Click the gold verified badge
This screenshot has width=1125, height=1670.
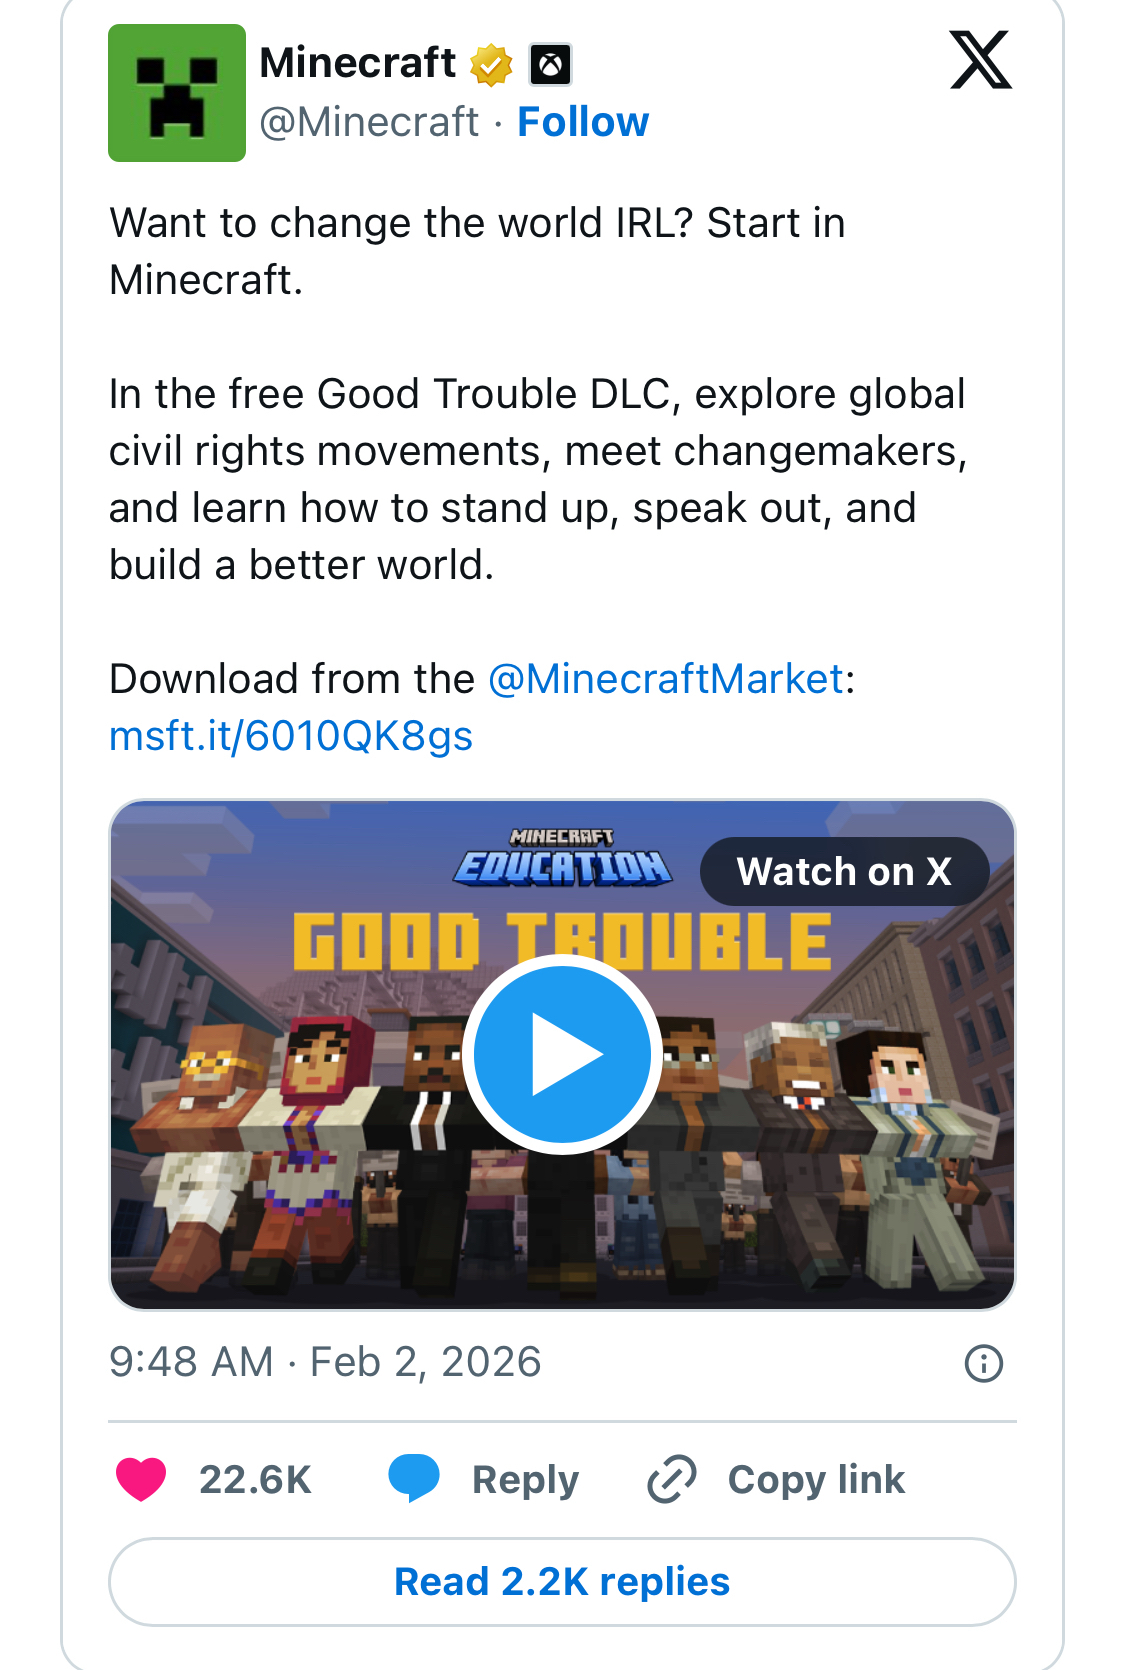click(x=491, y=65)
